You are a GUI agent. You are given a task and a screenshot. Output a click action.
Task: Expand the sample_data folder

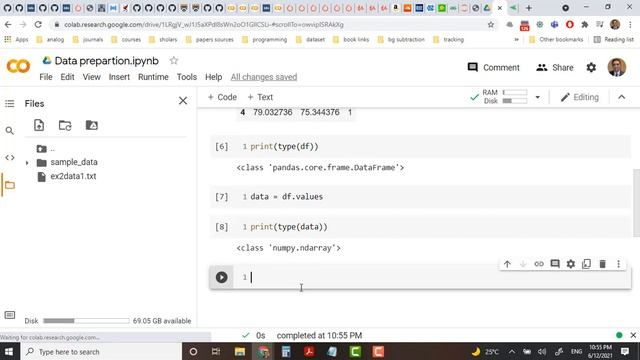pyautogui.click(x=27, y=163)
